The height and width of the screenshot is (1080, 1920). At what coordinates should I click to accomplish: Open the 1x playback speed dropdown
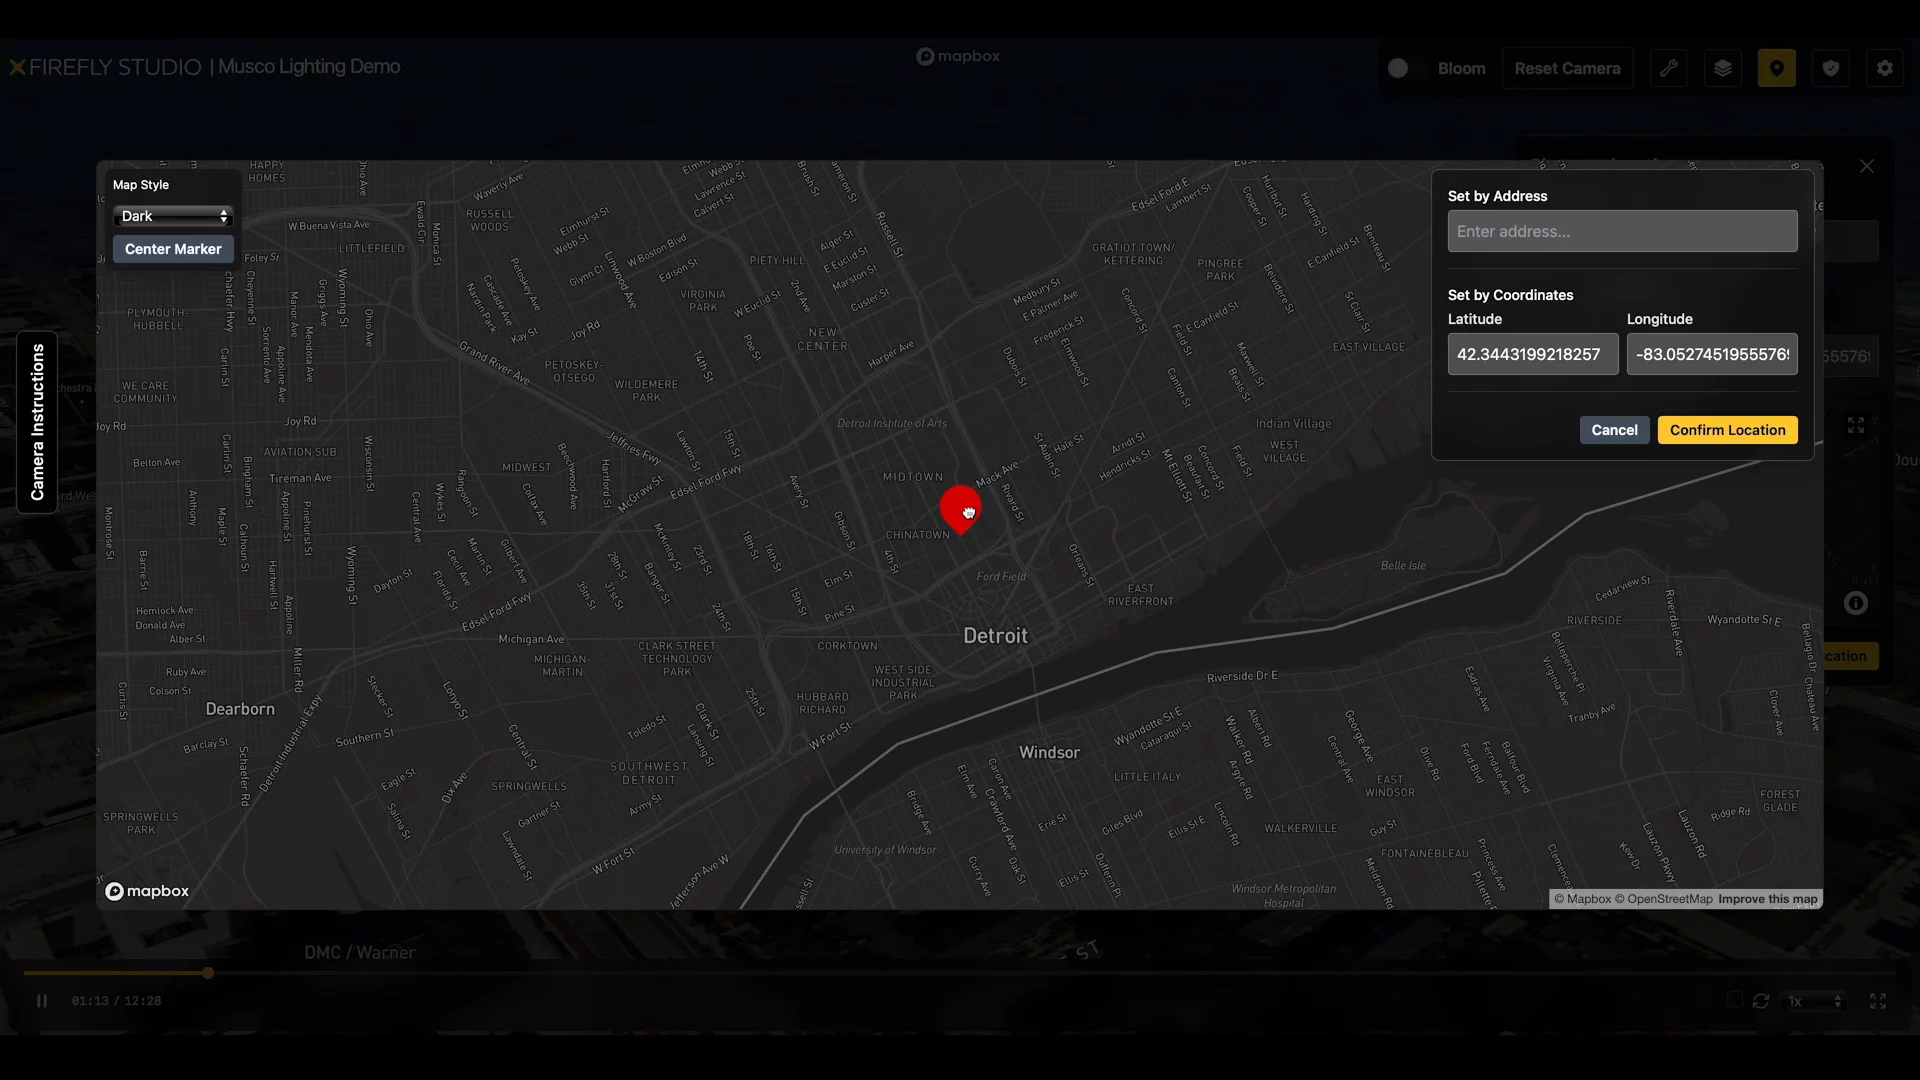click(1814, 1001)
